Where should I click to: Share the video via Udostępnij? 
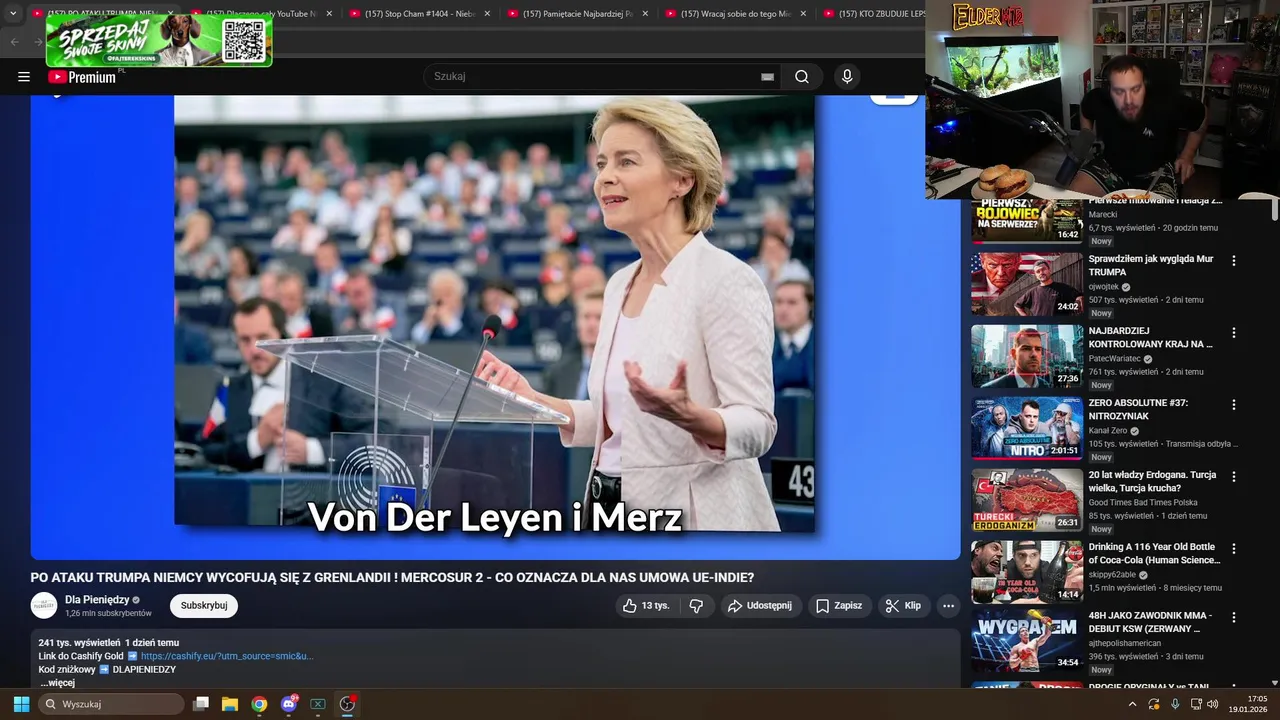point(761,606)
